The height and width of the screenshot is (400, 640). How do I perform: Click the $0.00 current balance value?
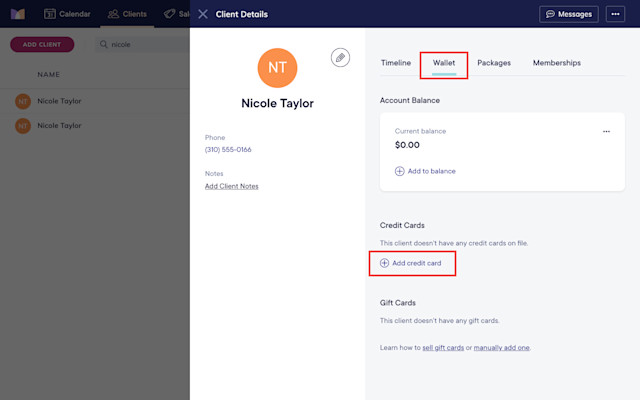[x=407, y=145]
